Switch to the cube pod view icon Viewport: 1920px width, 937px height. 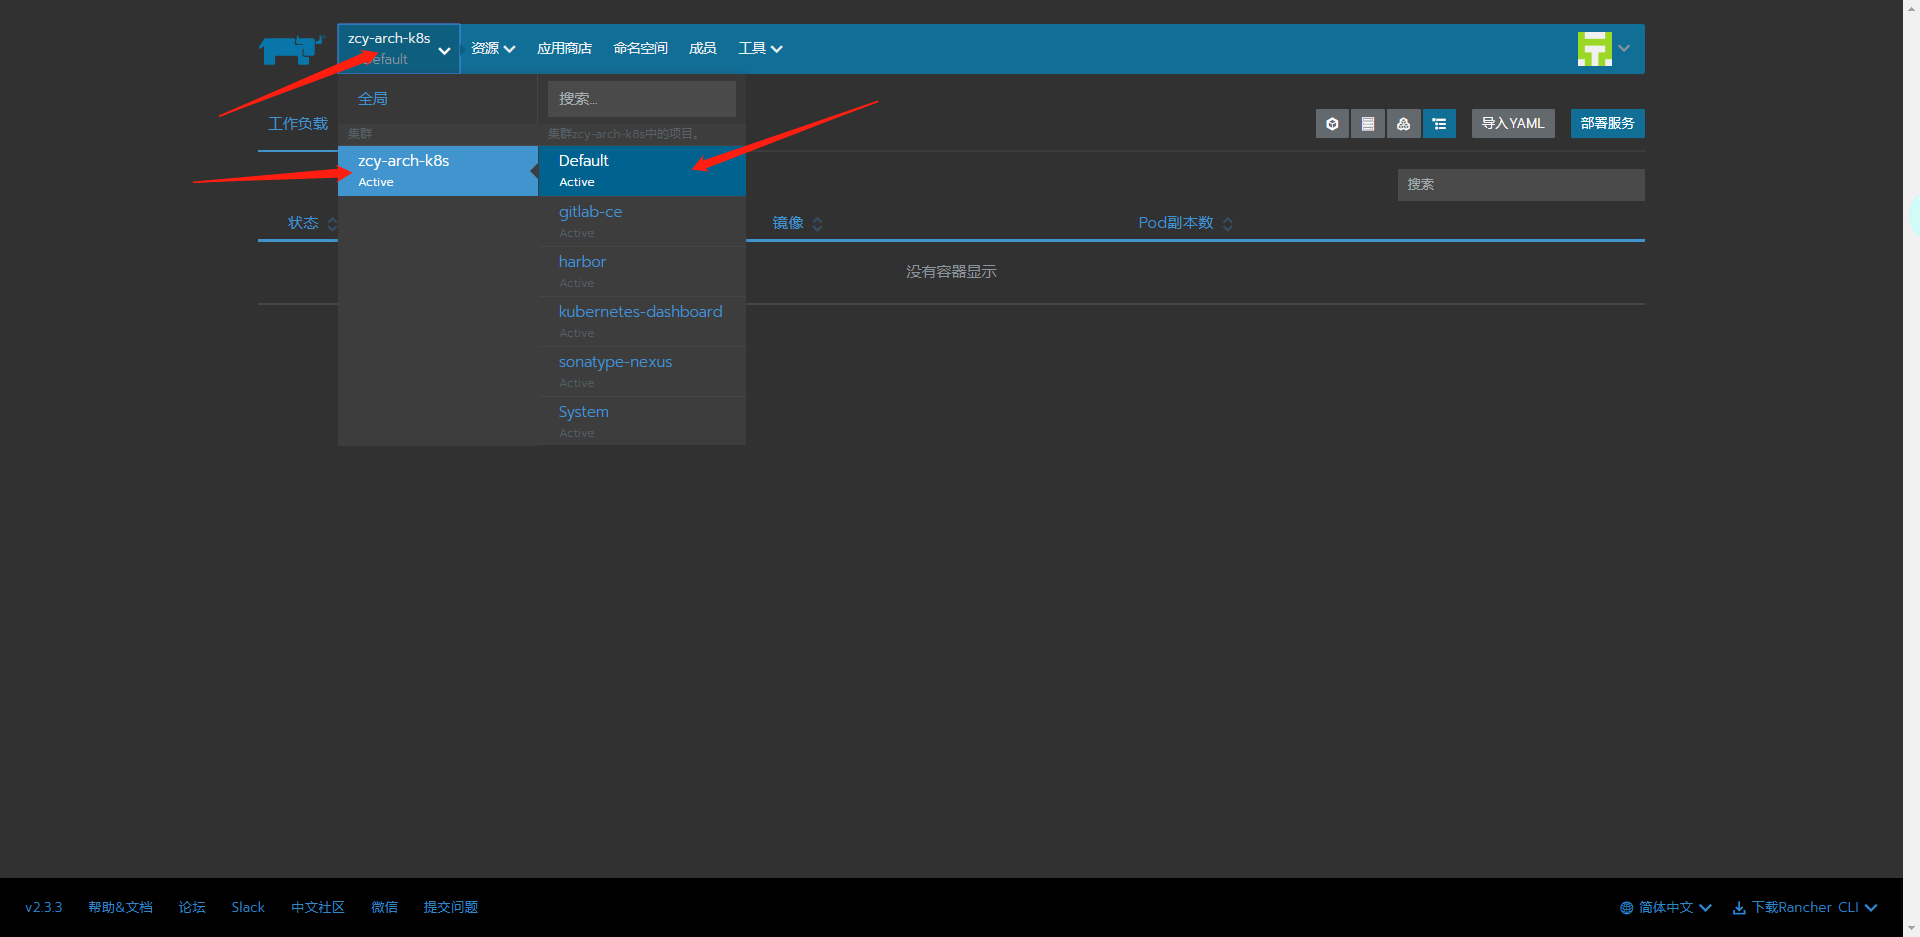click(1332, 124)
